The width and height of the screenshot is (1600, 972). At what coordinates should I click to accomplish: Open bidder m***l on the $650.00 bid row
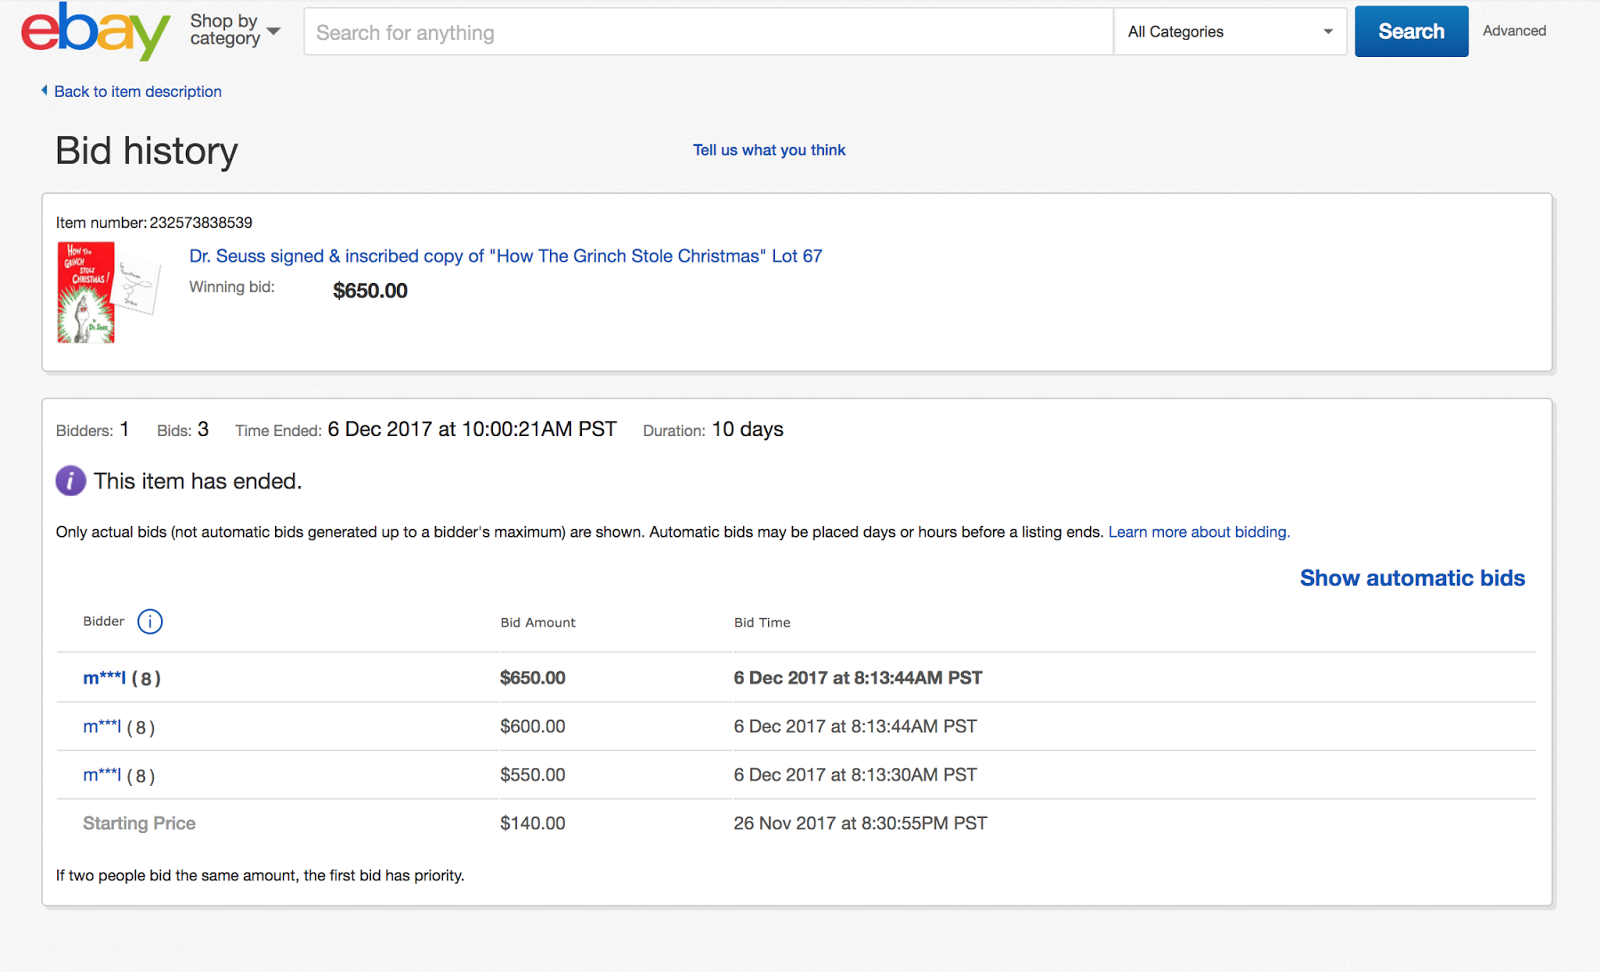point(104,678)
